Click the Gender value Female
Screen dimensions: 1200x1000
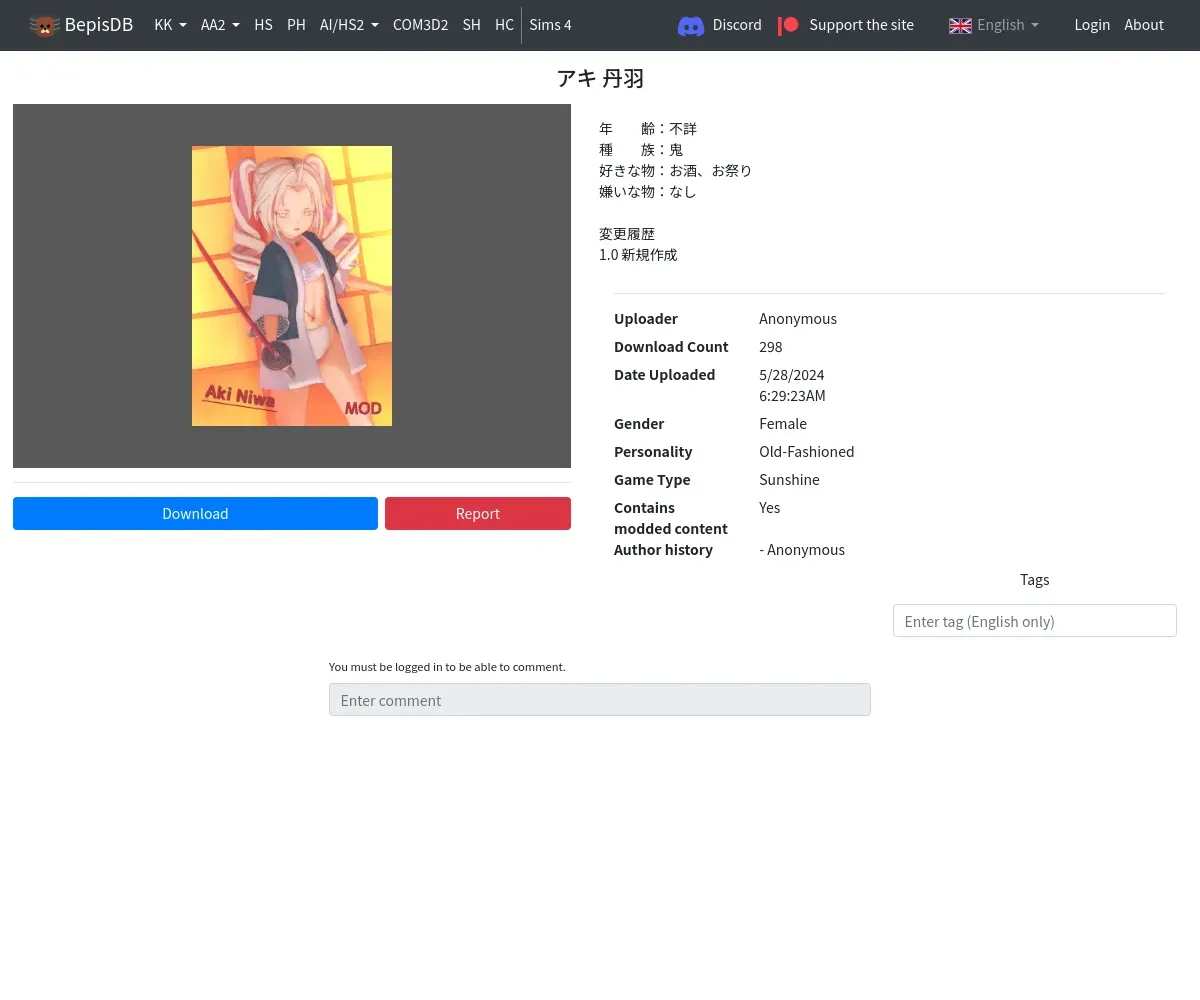(x=783, y=424)
